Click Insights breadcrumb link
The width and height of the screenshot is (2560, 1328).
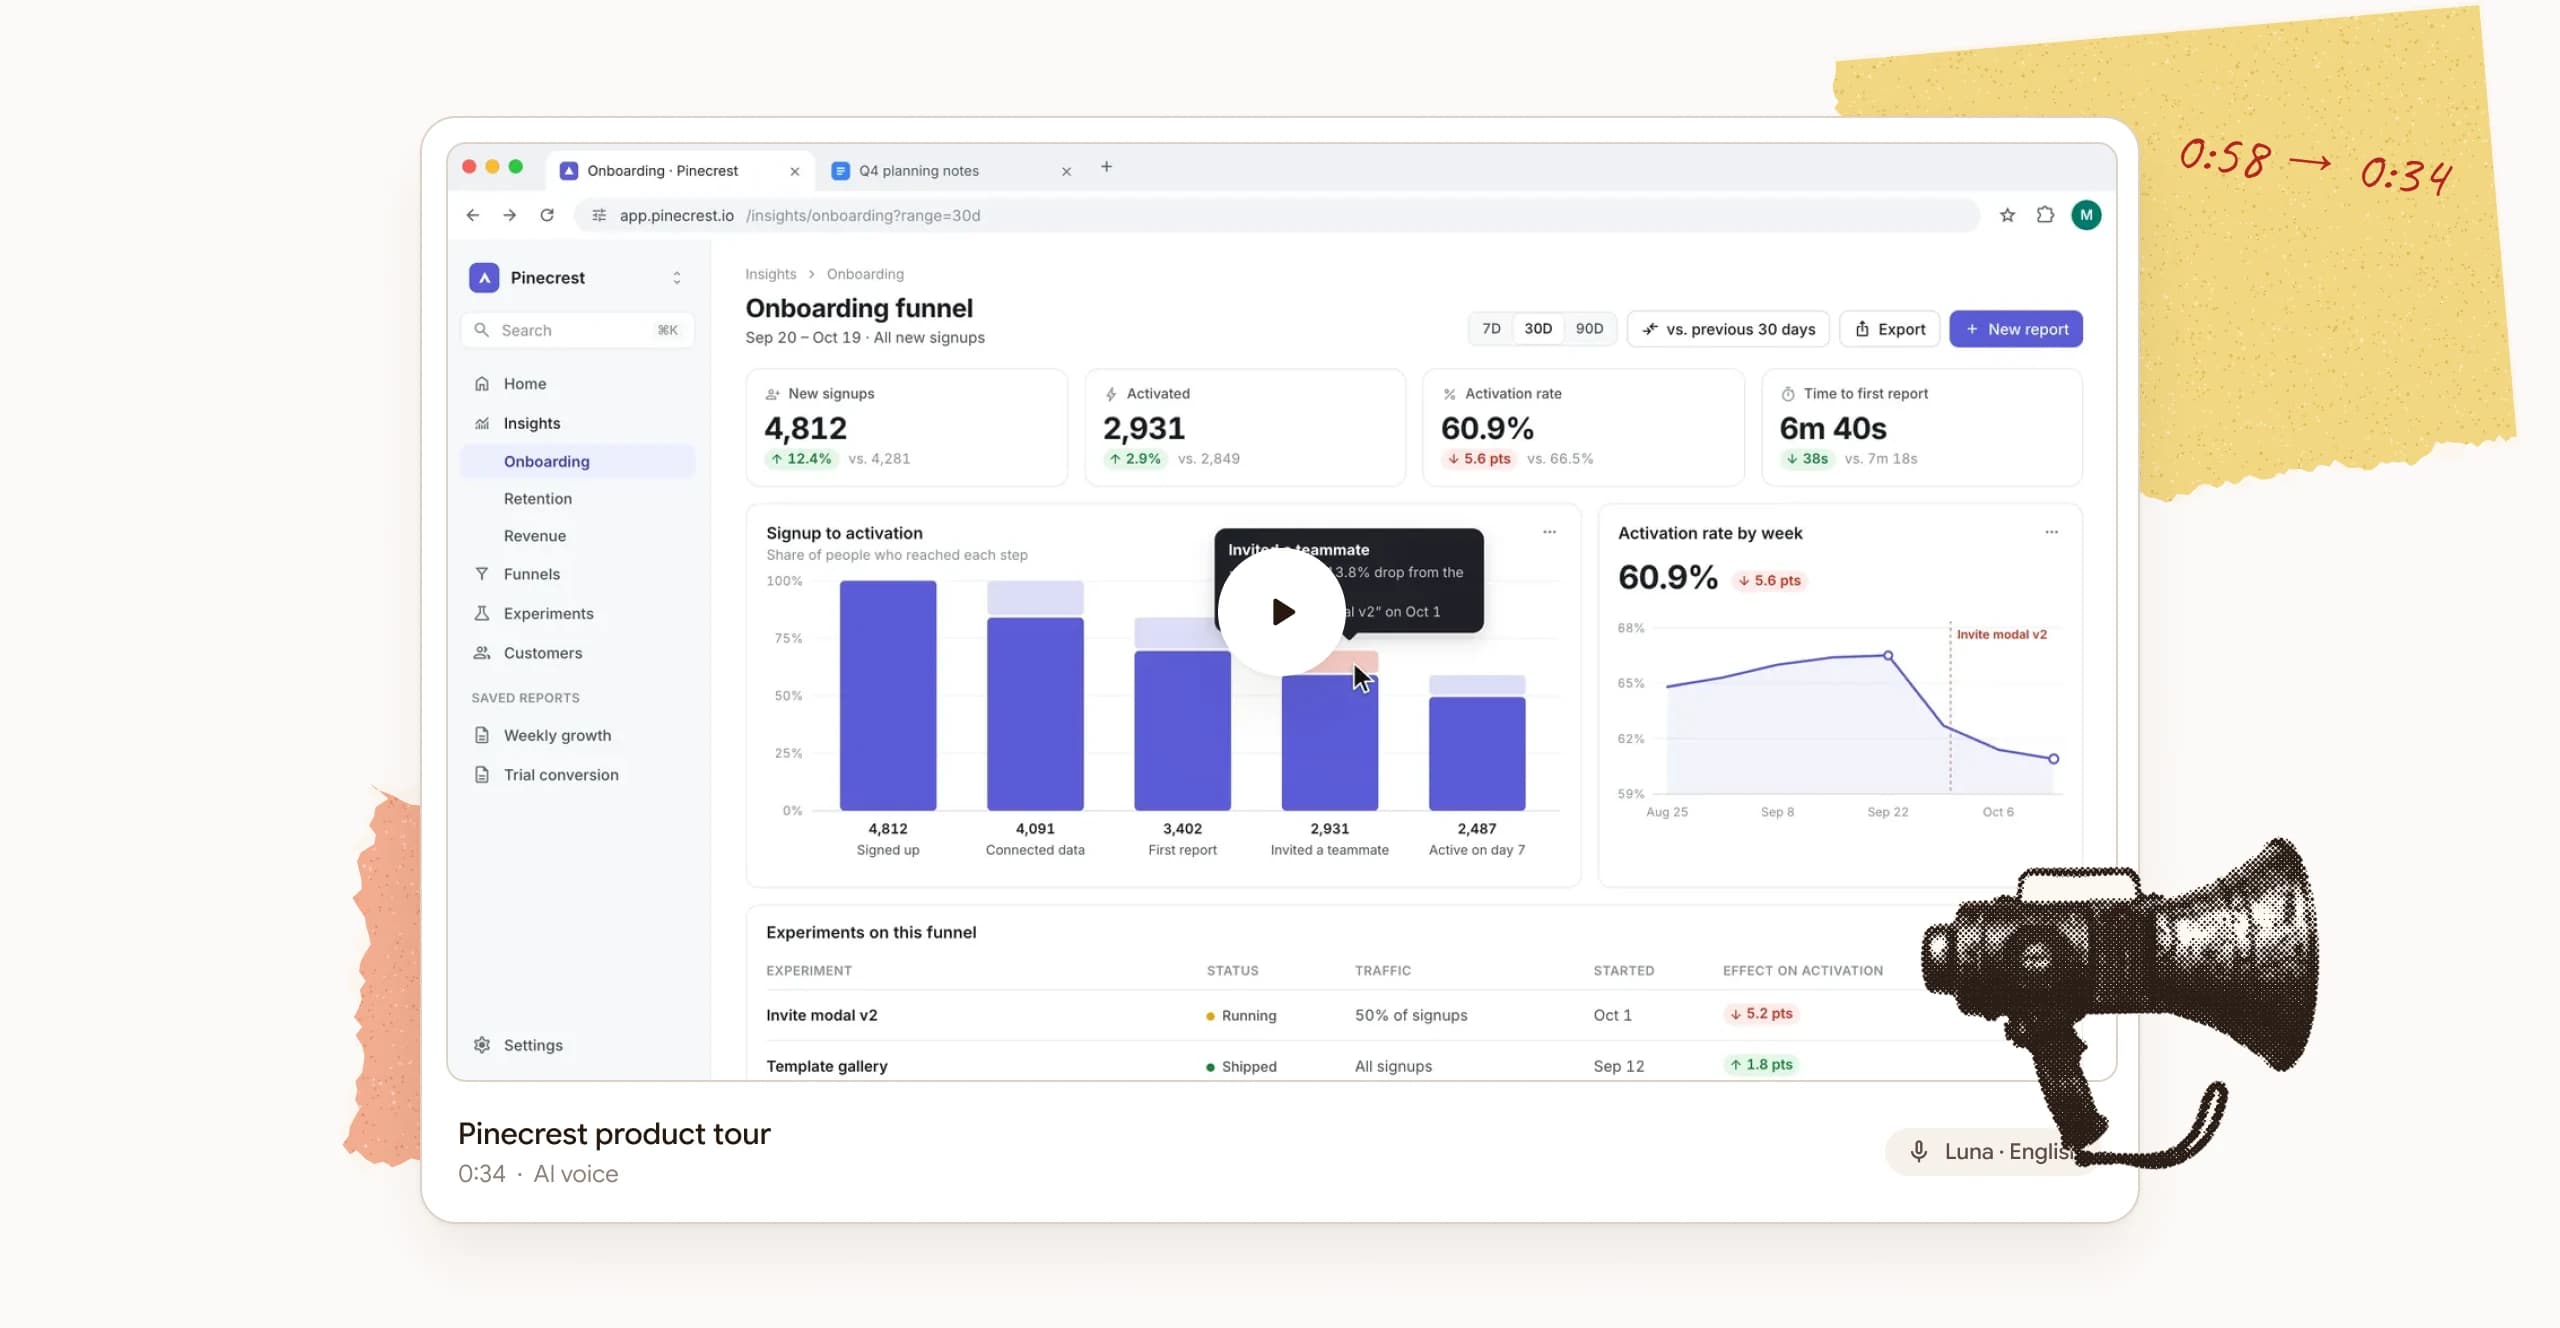coord(771,274)
